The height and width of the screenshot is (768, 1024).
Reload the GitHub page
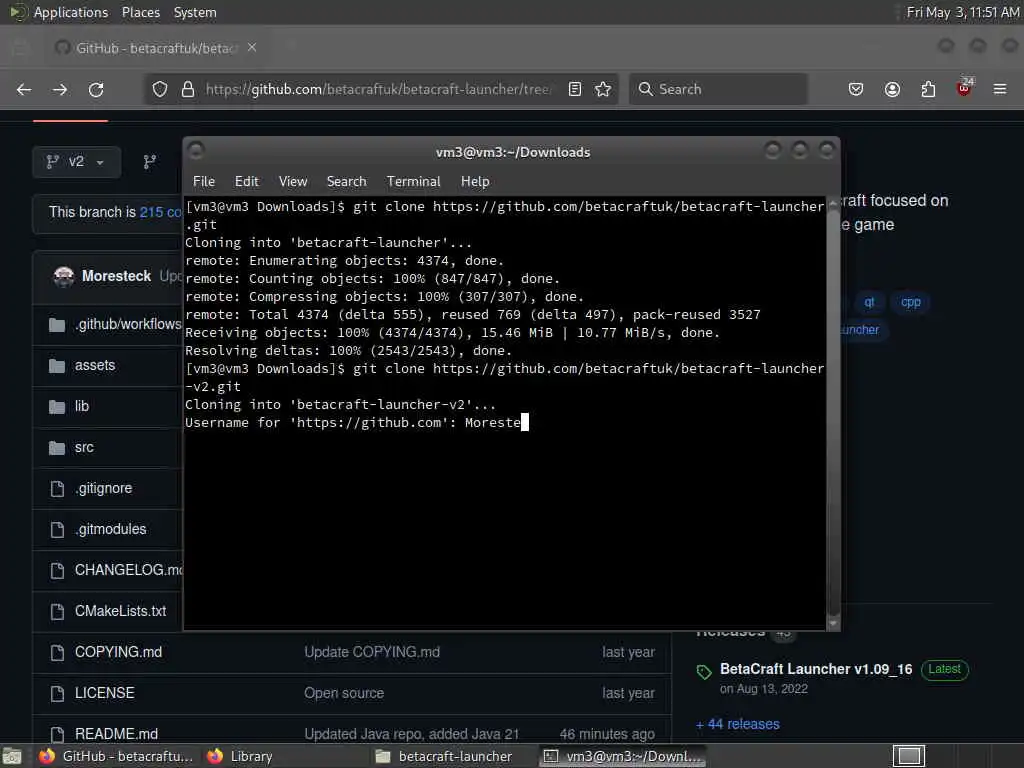96,89
